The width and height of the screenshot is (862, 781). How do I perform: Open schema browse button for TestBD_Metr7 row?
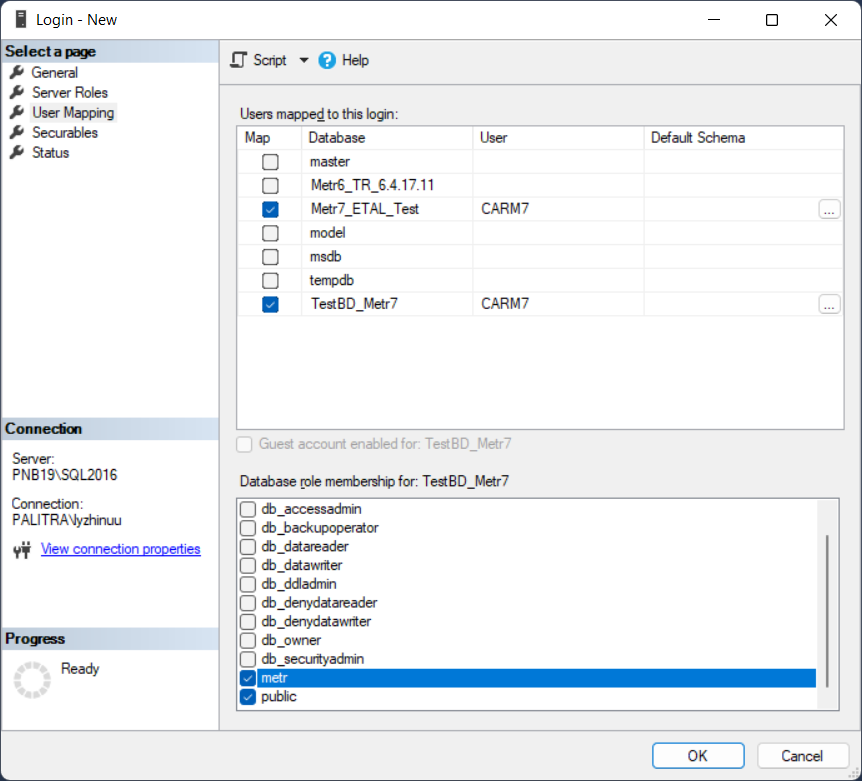(829, 304)
